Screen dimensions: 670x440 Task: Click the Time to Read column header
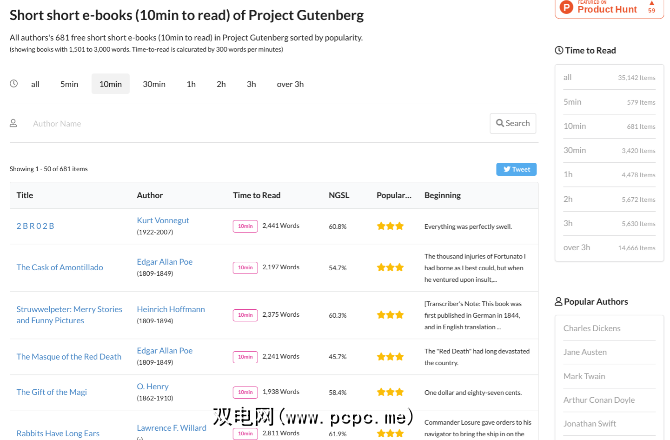click(x=256, y=195)
